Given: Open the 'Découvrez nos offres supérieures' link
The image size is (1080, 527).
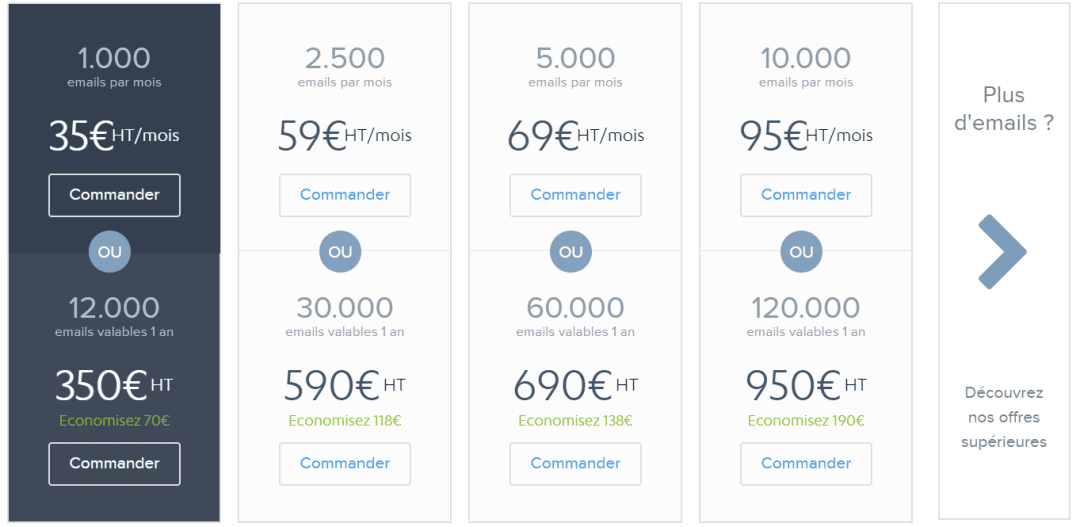Looking at the screenshot, I should pos(1004,417).
